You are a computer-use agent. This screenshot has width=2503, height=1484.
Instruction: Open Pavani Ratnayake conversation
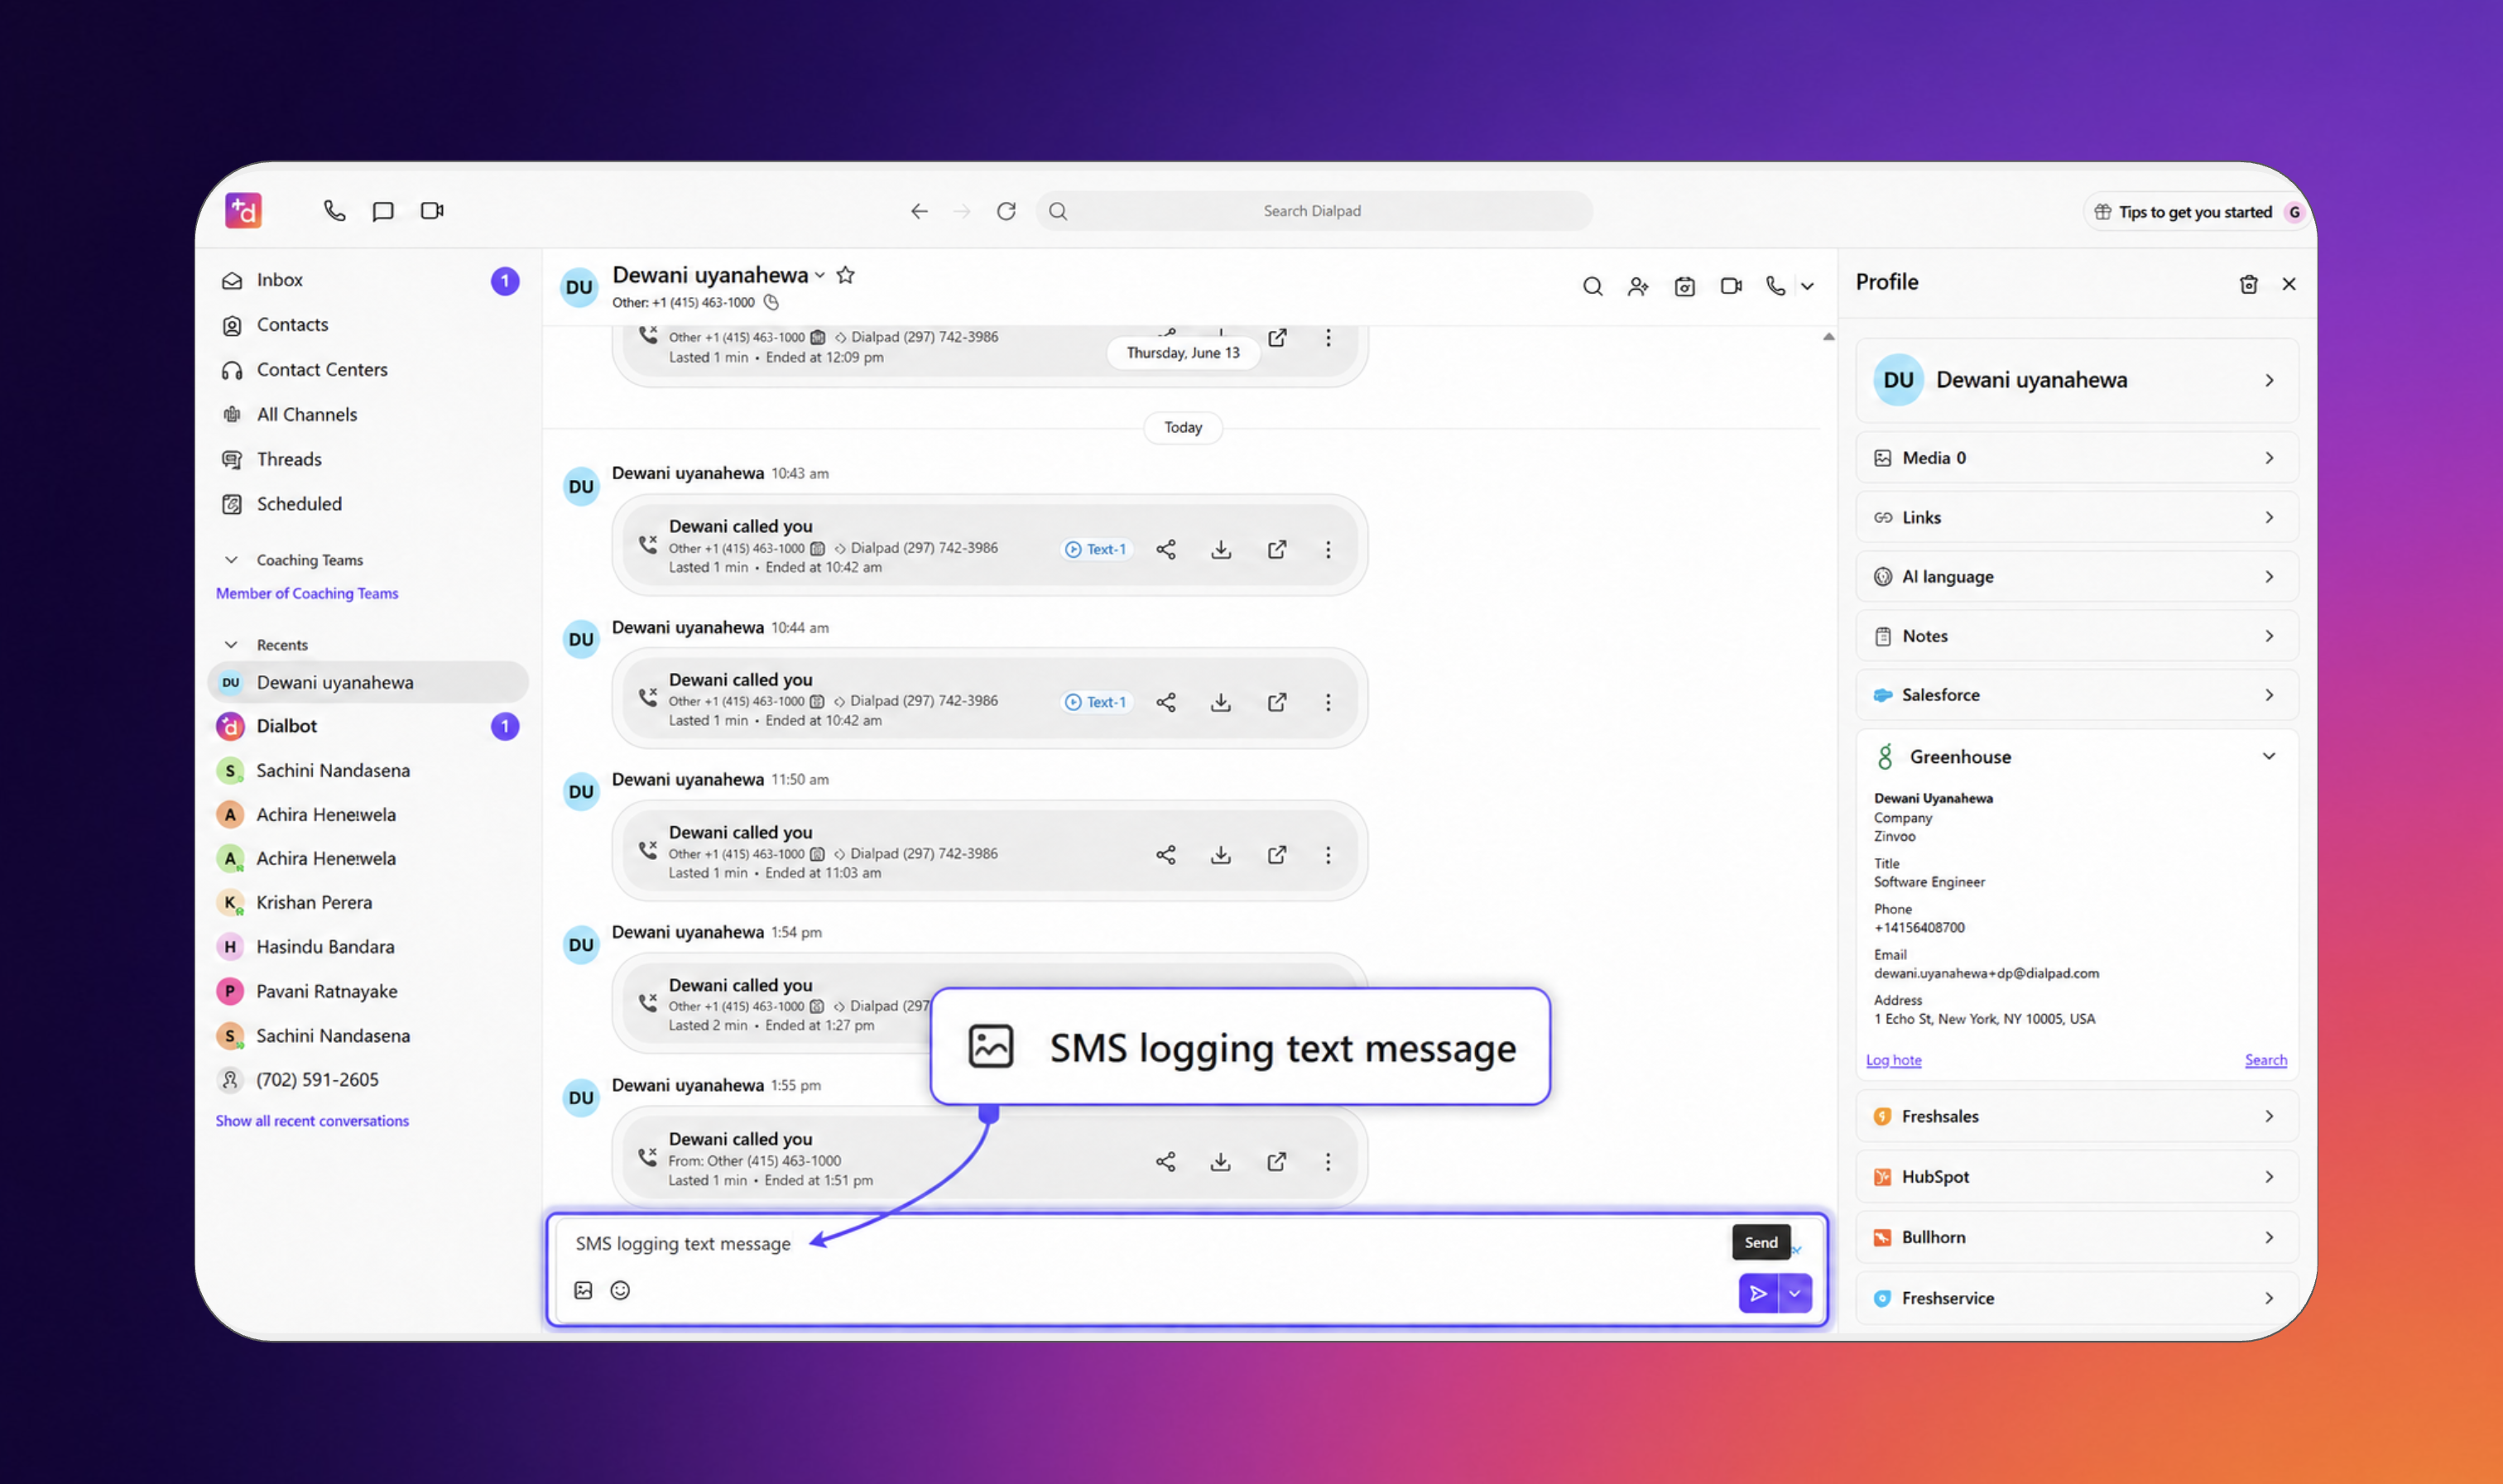(368, 991)
